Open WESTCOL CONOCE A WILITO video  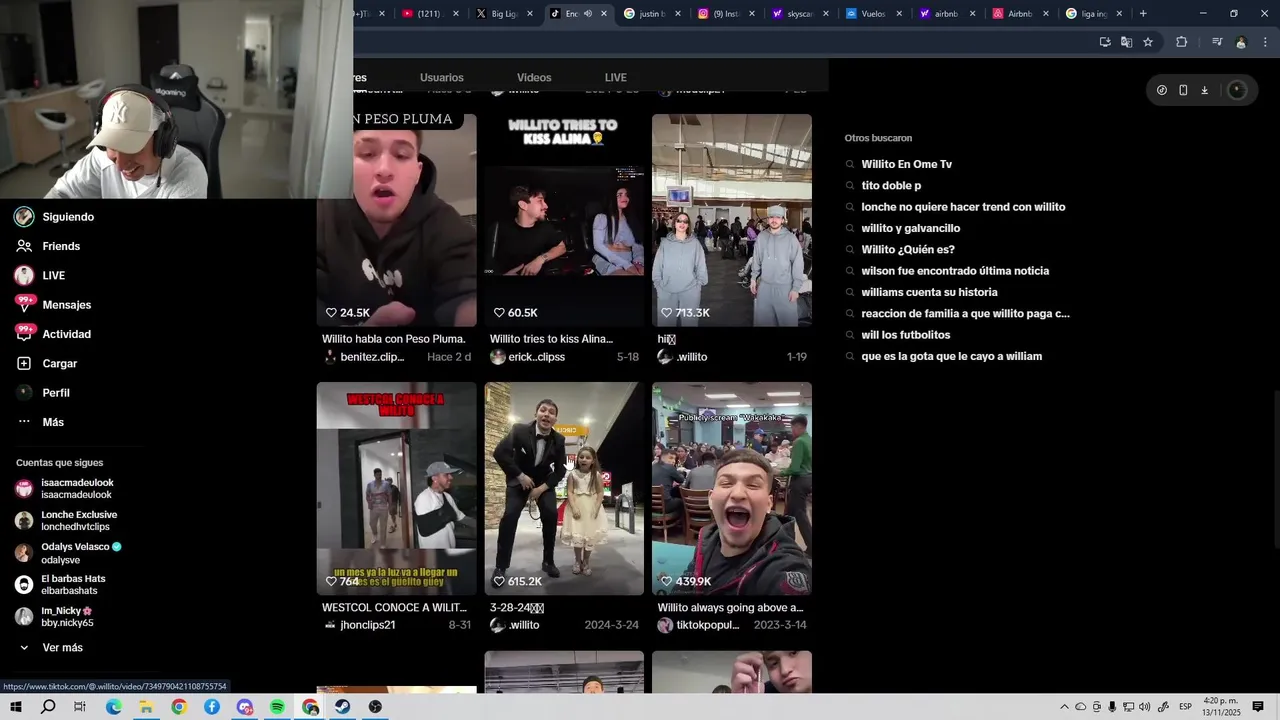(397, 489)
